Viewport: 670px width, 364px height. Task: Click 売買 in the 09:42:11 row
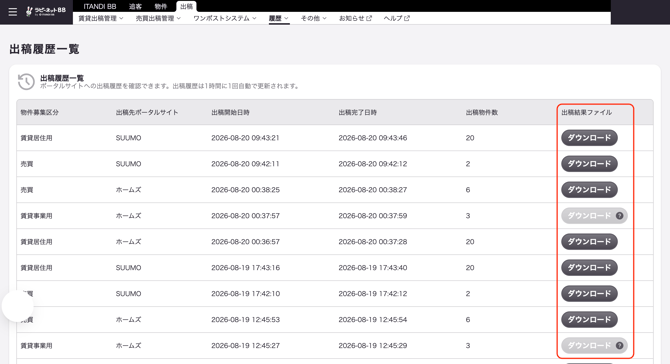26,164
